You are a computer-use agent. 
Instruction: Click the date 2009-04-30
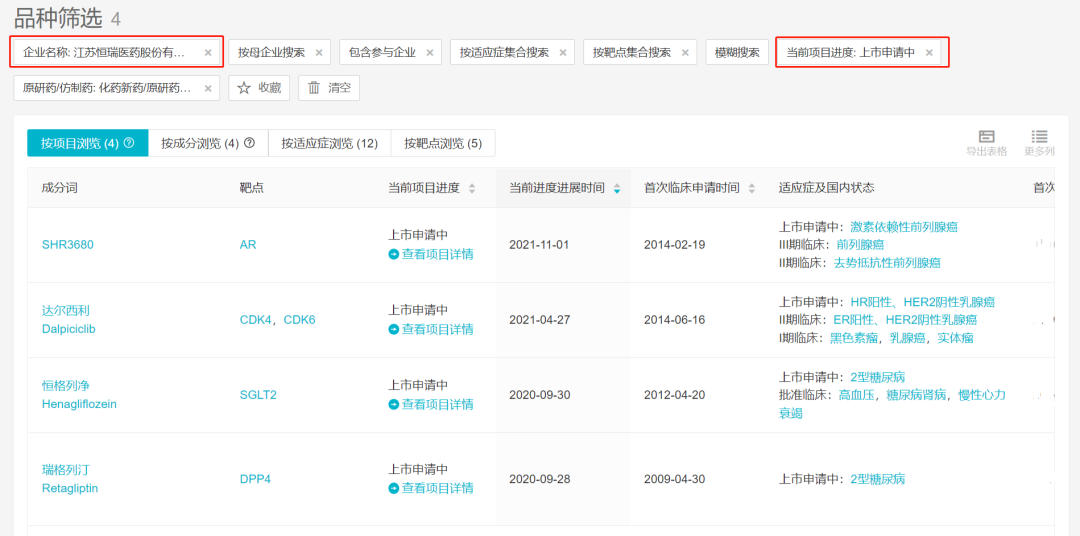tap(674, 479)
